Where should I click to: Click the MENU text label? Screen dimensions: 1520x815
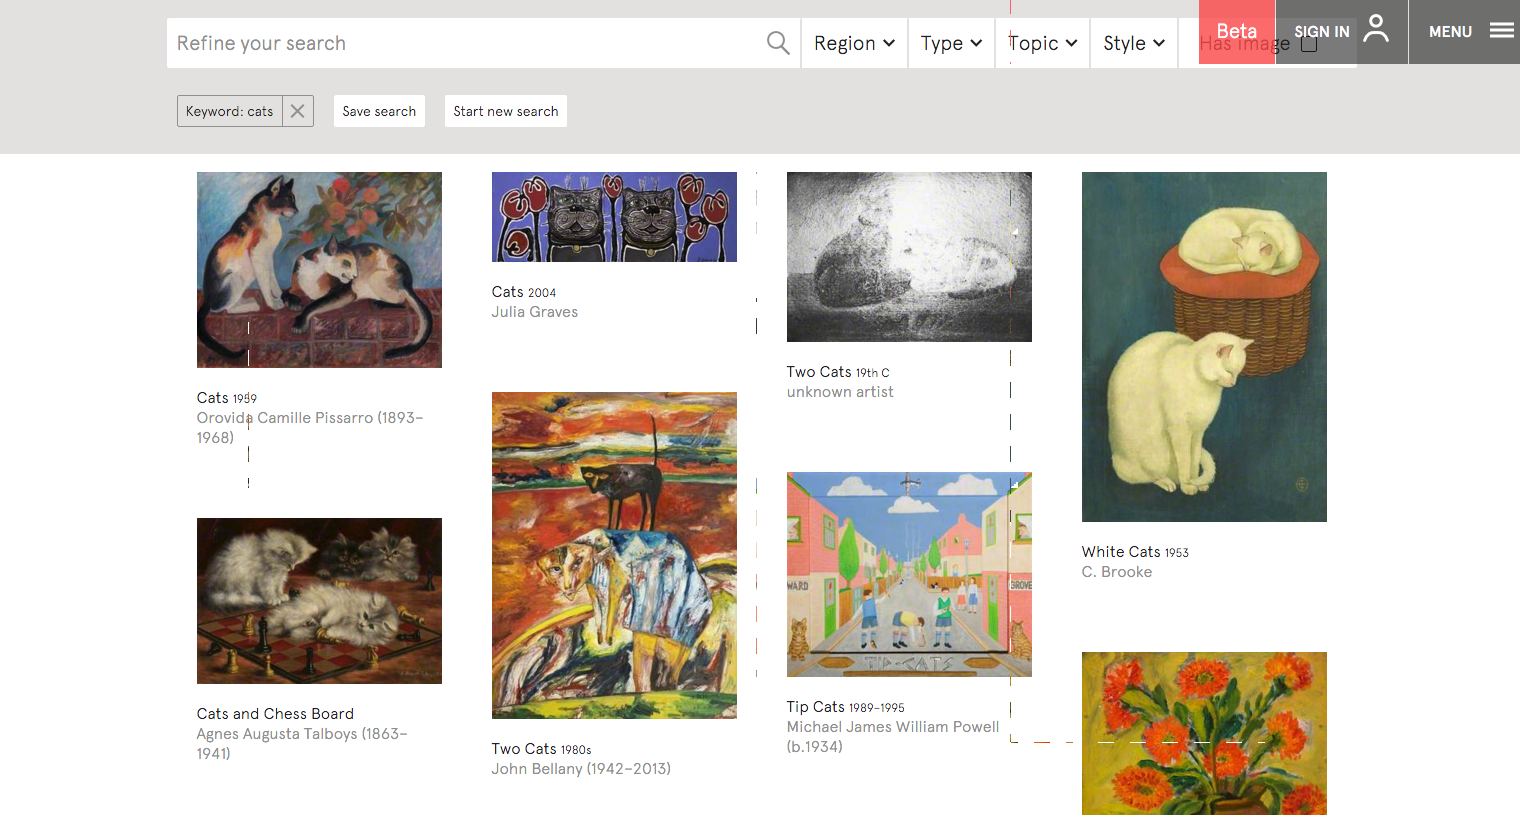1450,31
